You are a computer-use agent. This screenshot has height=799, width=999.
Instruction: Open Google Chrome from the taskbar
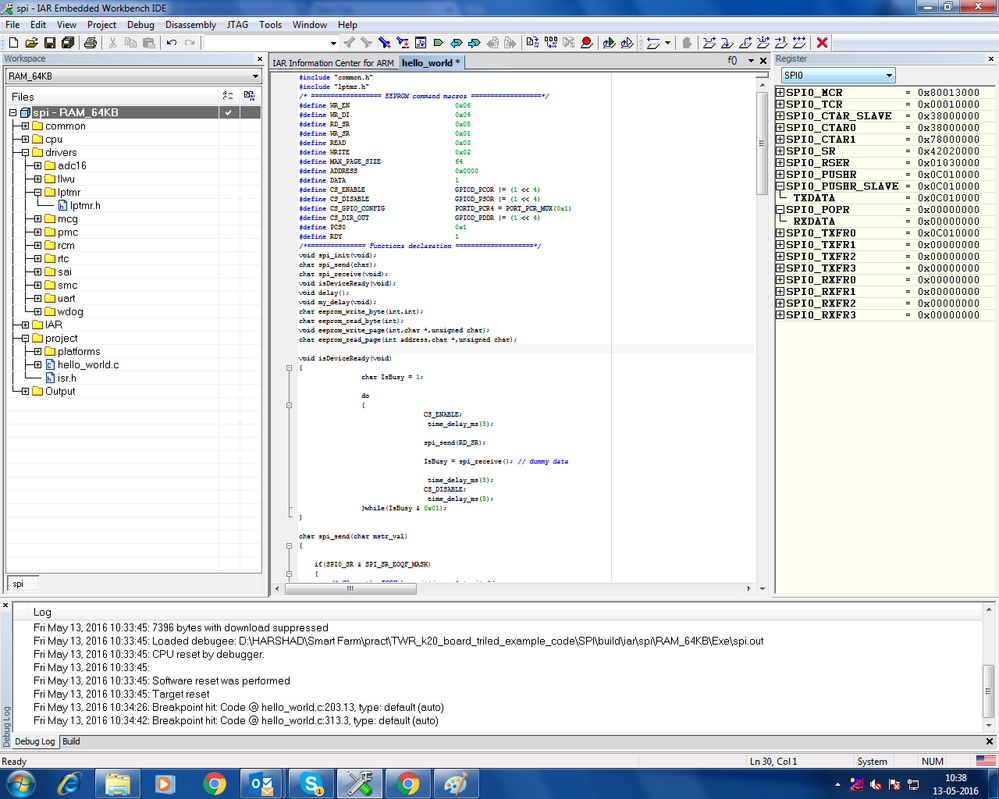[x=215, y=782]
